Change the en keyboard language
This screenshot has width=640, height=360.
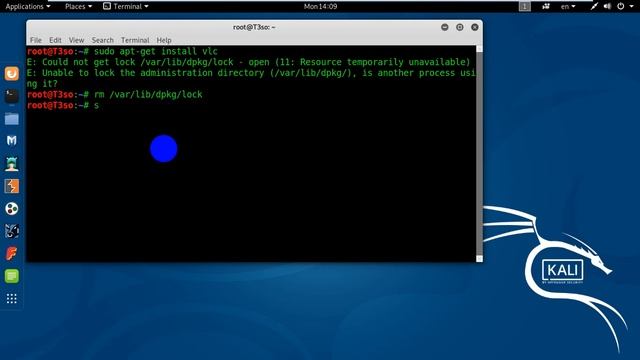point(568,6)
